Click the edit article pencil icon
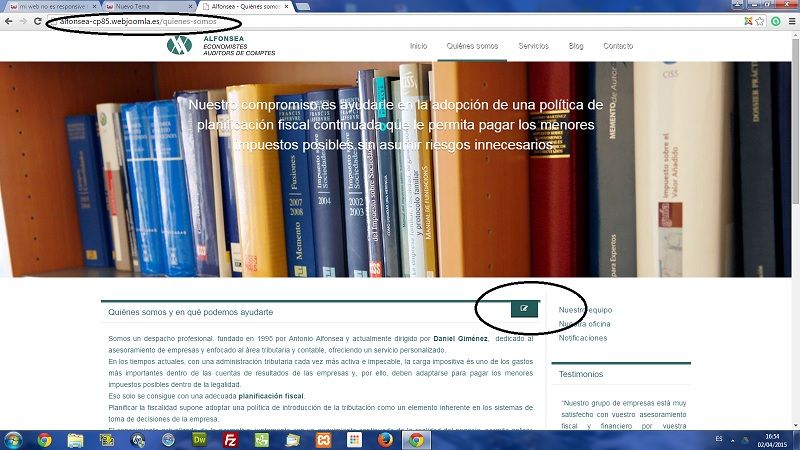 (524, 309)
